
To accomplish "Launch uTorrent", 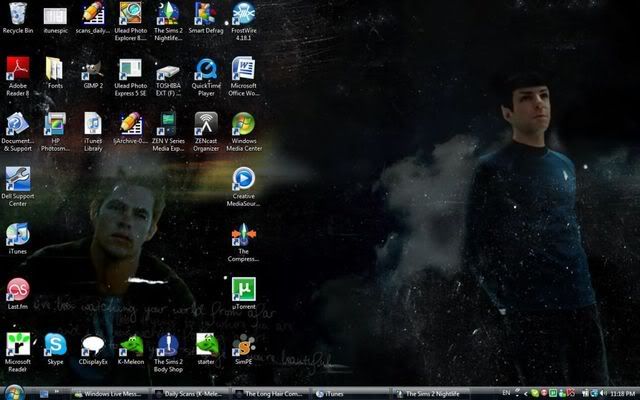I will 244,294.
